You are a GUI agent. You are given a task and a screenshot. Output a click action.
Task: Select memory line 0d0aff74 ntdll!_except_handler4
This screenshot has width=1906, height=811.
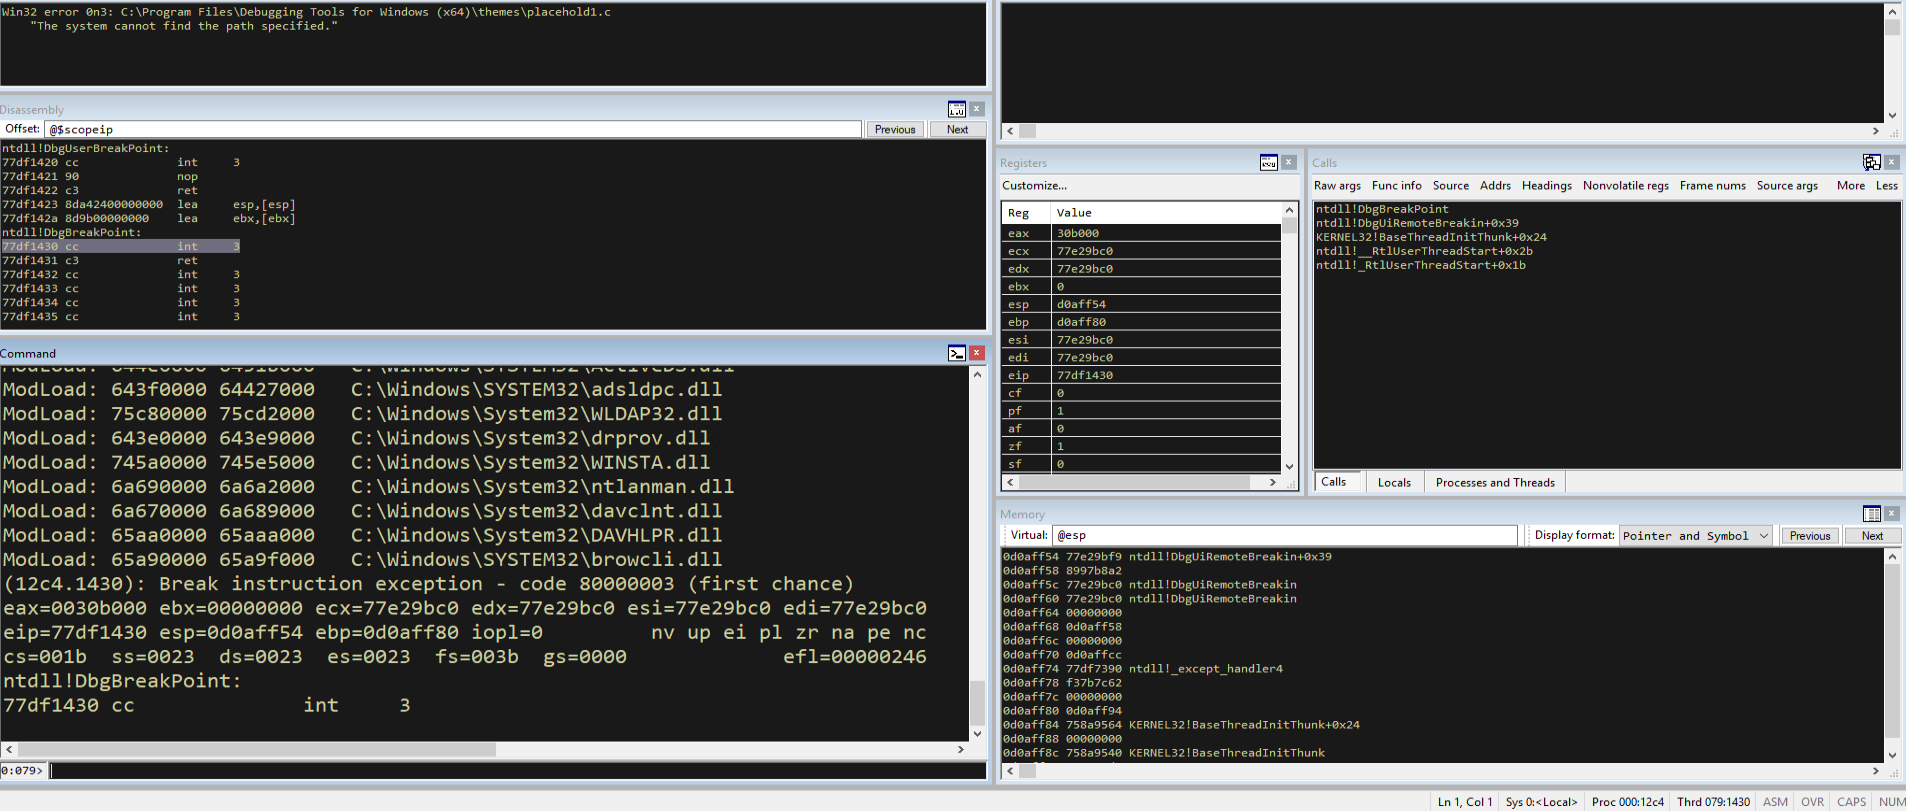click(x=1142, y=669)
